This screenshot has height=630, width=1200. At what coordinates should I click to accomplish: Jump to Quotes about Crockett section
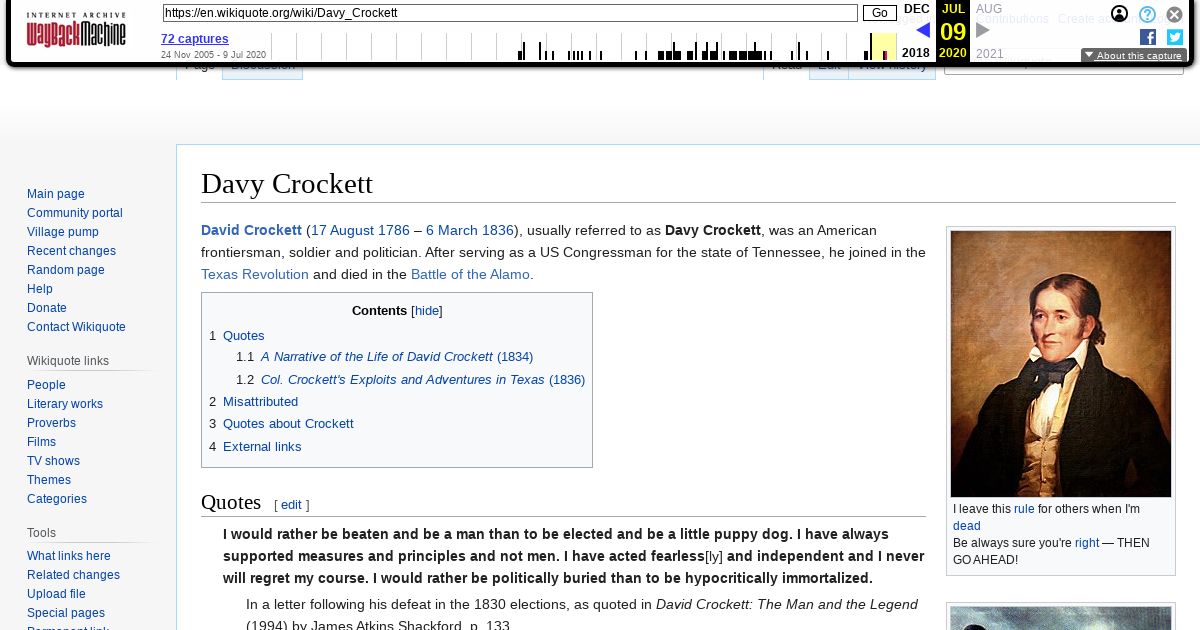(288, 424)
